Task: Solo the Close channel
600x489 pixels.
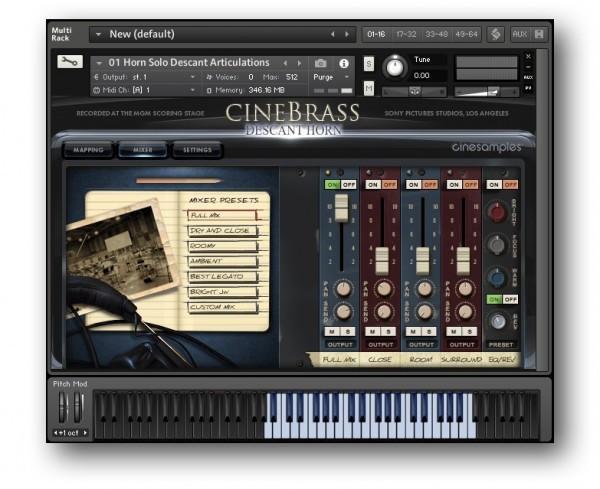Action: (388, 331)
